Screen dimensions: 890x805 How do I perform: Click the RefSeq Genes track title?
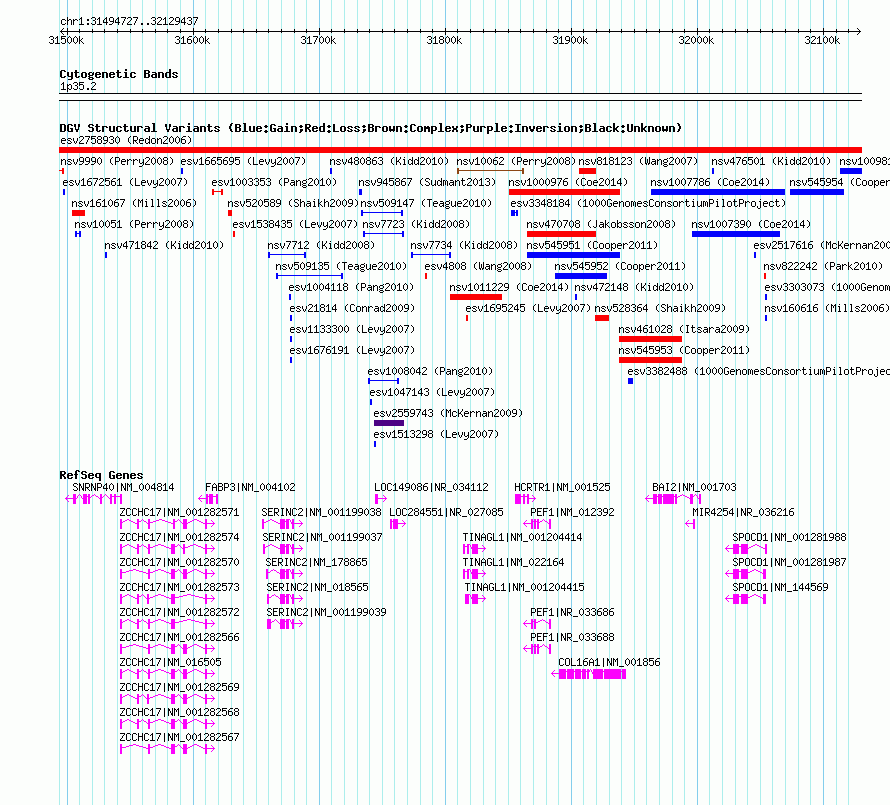pyautogui.click(x=101, y=475)
